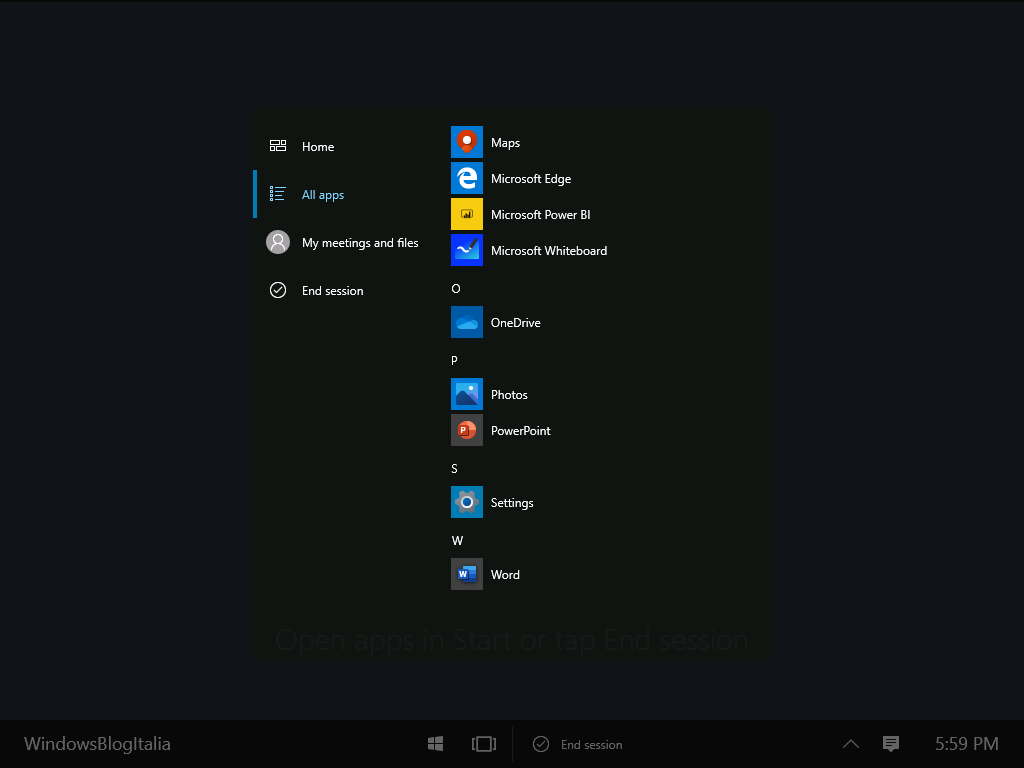Open My meetings and files

pos(345,242)
